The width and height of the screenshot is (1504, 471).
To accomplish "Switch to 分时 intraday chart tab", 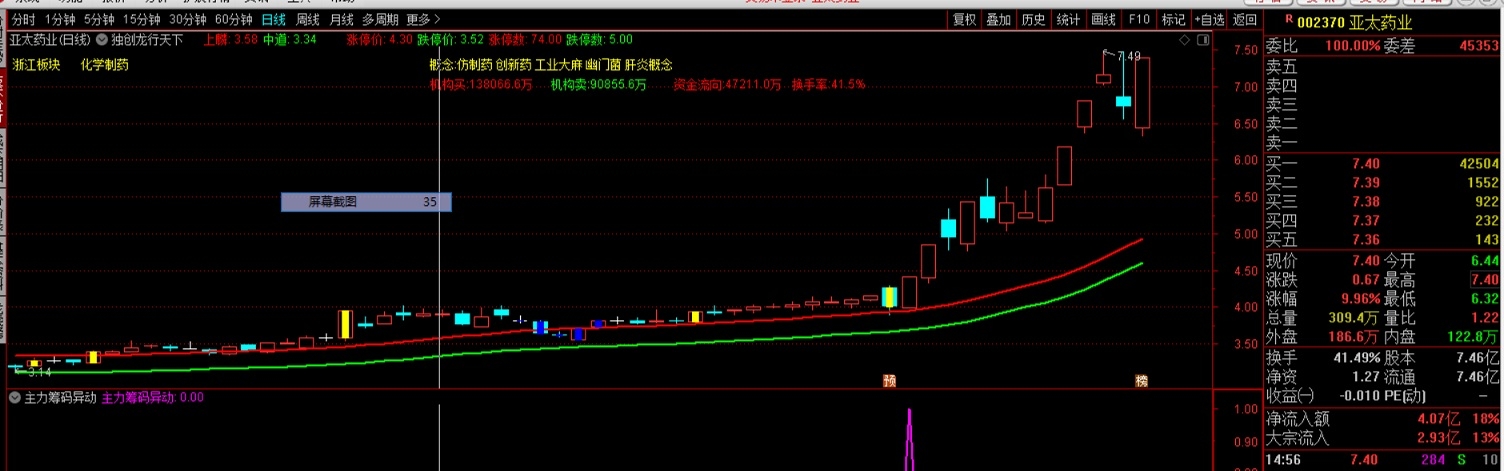I will (23, 19).
